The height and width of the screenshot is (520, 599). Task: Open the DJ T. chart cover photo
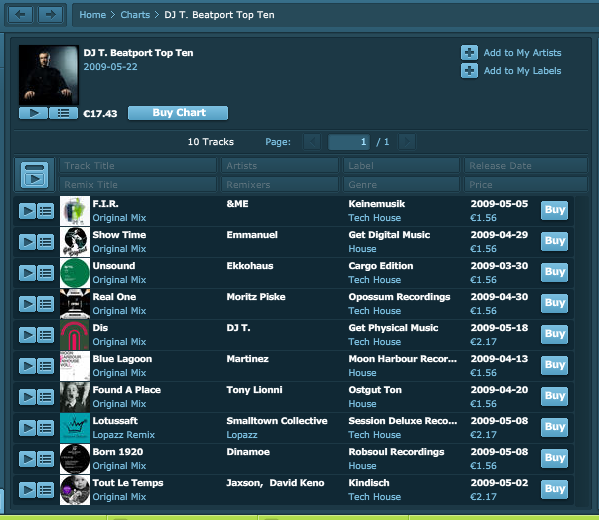(x=49, y=75)
